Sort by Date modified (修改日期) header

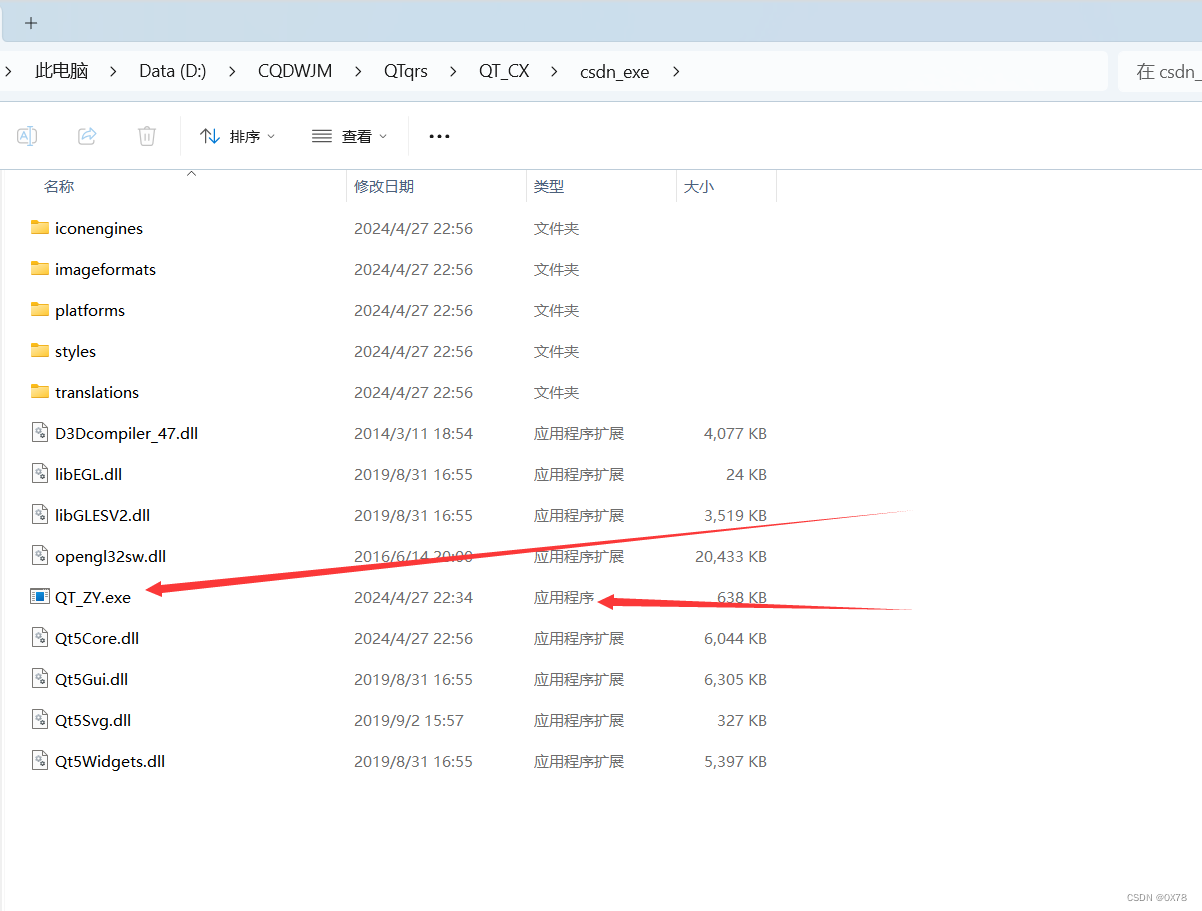click(384, 187)
